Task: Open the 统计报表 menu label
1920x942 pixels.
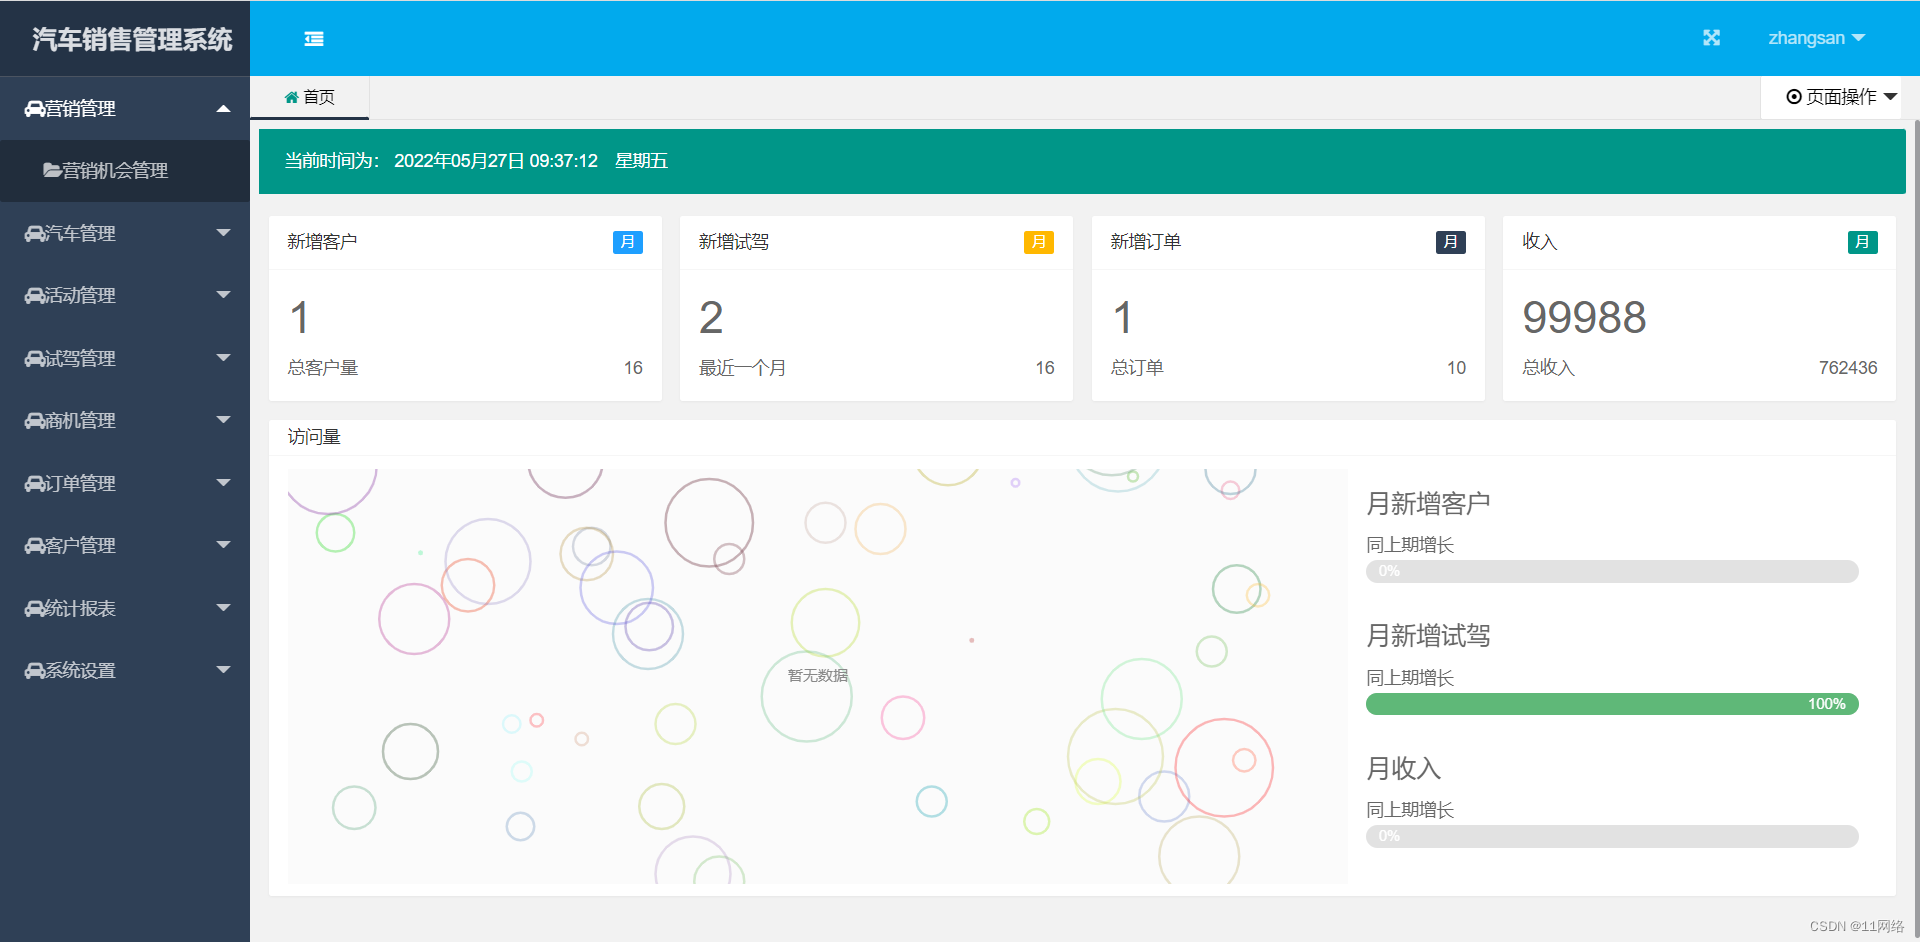Action: [x=81, y=609]
